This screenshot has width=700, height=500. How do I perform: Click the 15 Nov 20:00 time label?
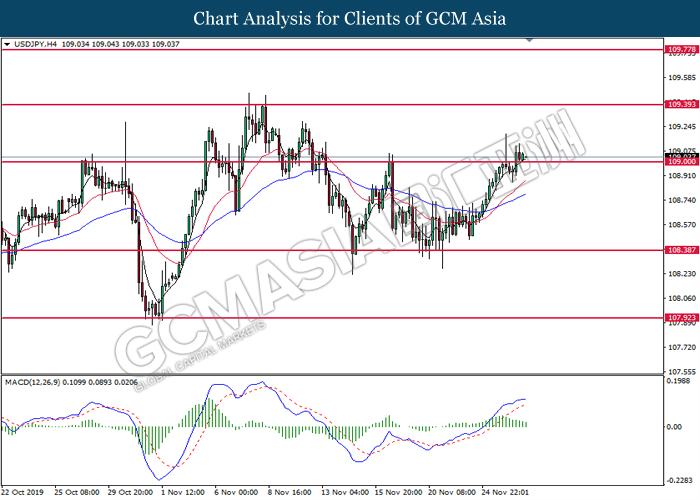(x=398, y=492)
